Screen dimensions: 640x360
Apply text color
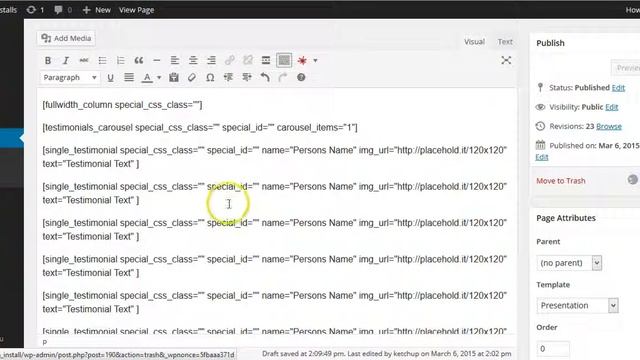pos(147,78)
